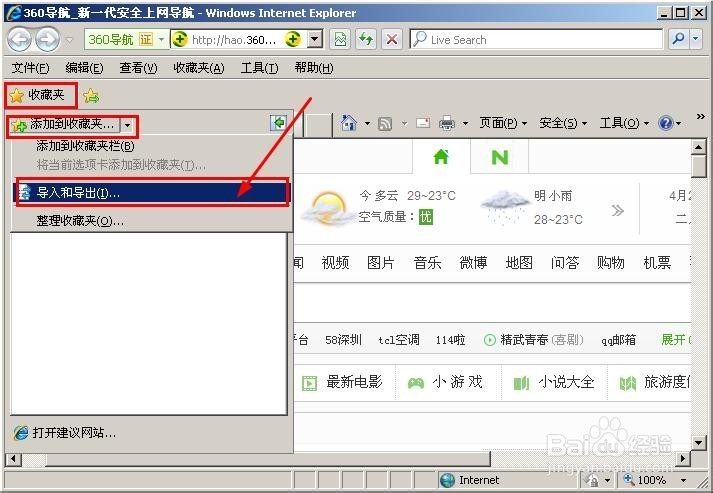
Task: Click the browser Back arrow button
Action: coord(19,40)
